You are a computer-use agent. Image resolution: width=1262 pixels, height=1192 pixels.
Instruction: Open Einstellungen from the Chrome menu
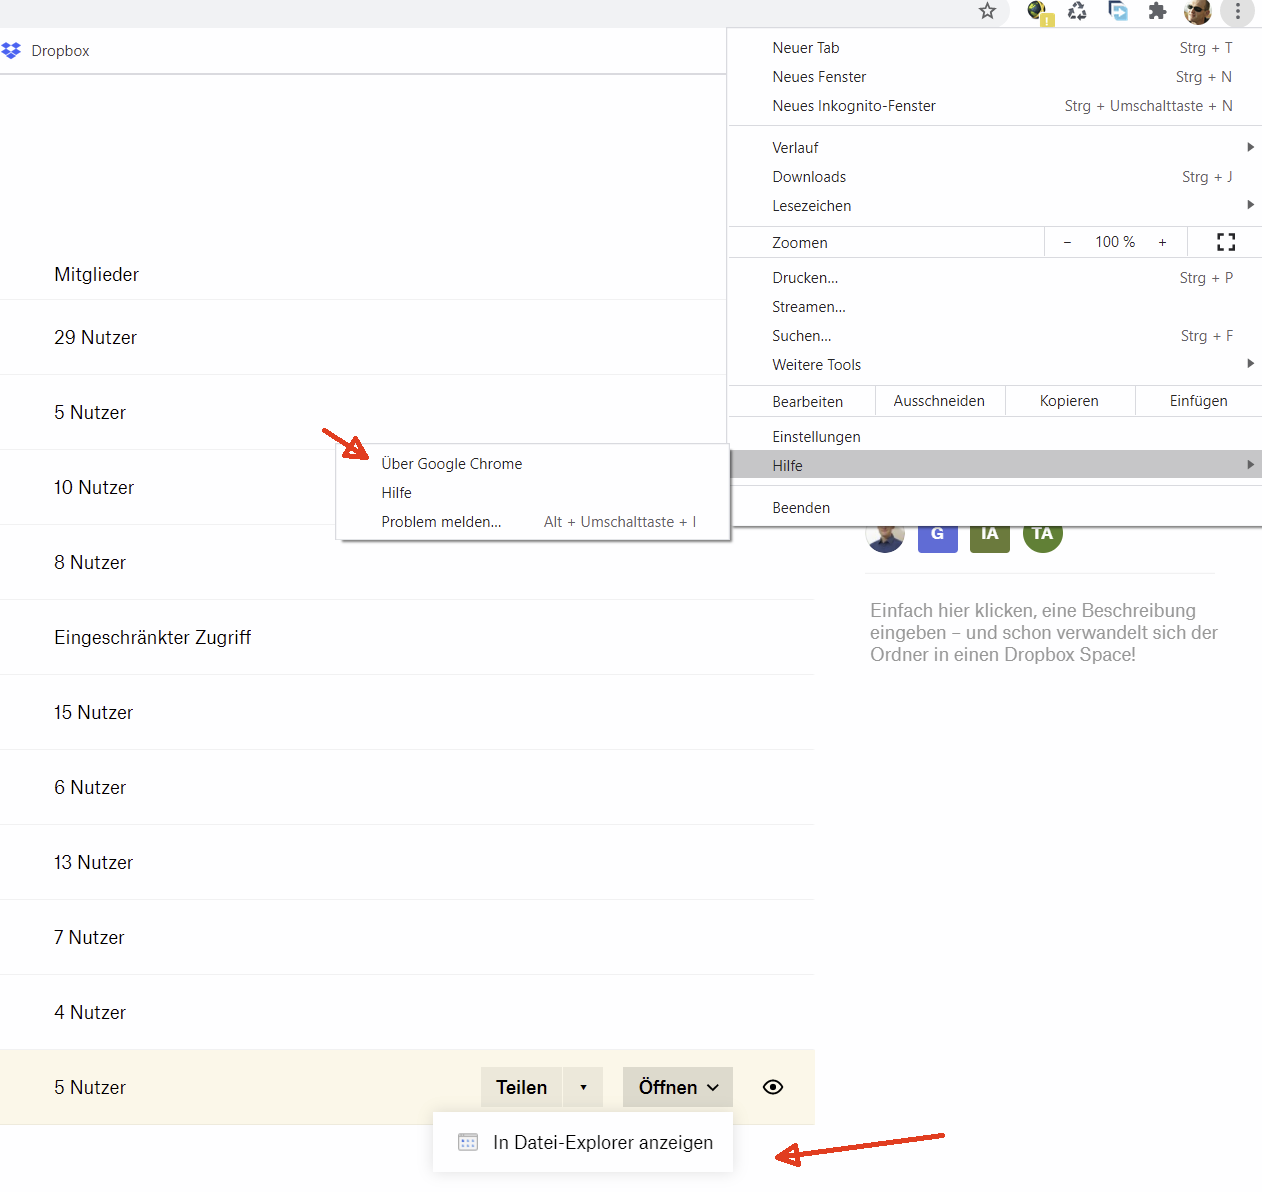(x=995, y=437)
